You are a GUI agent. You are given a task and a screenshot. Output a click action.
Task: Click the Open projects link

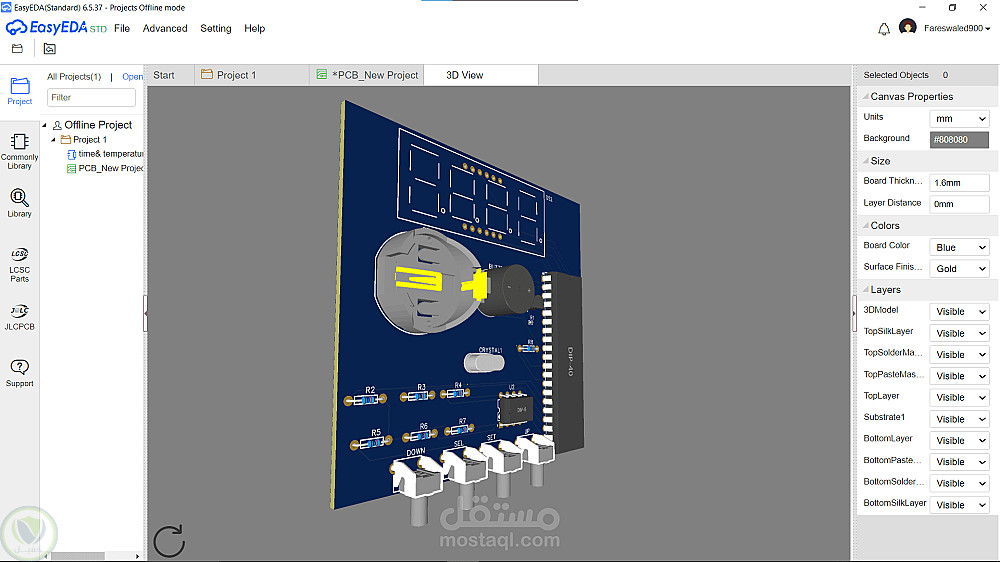(x=132, y=77)
